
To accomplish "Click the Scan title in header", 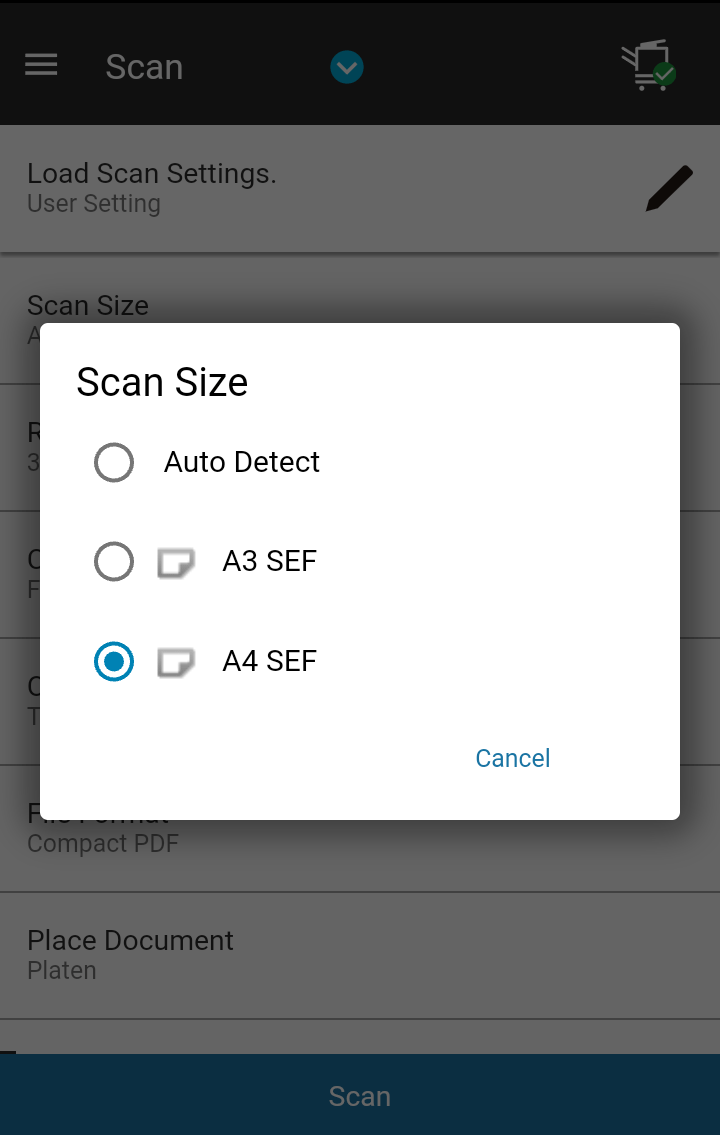I will (x=144, y=67).
